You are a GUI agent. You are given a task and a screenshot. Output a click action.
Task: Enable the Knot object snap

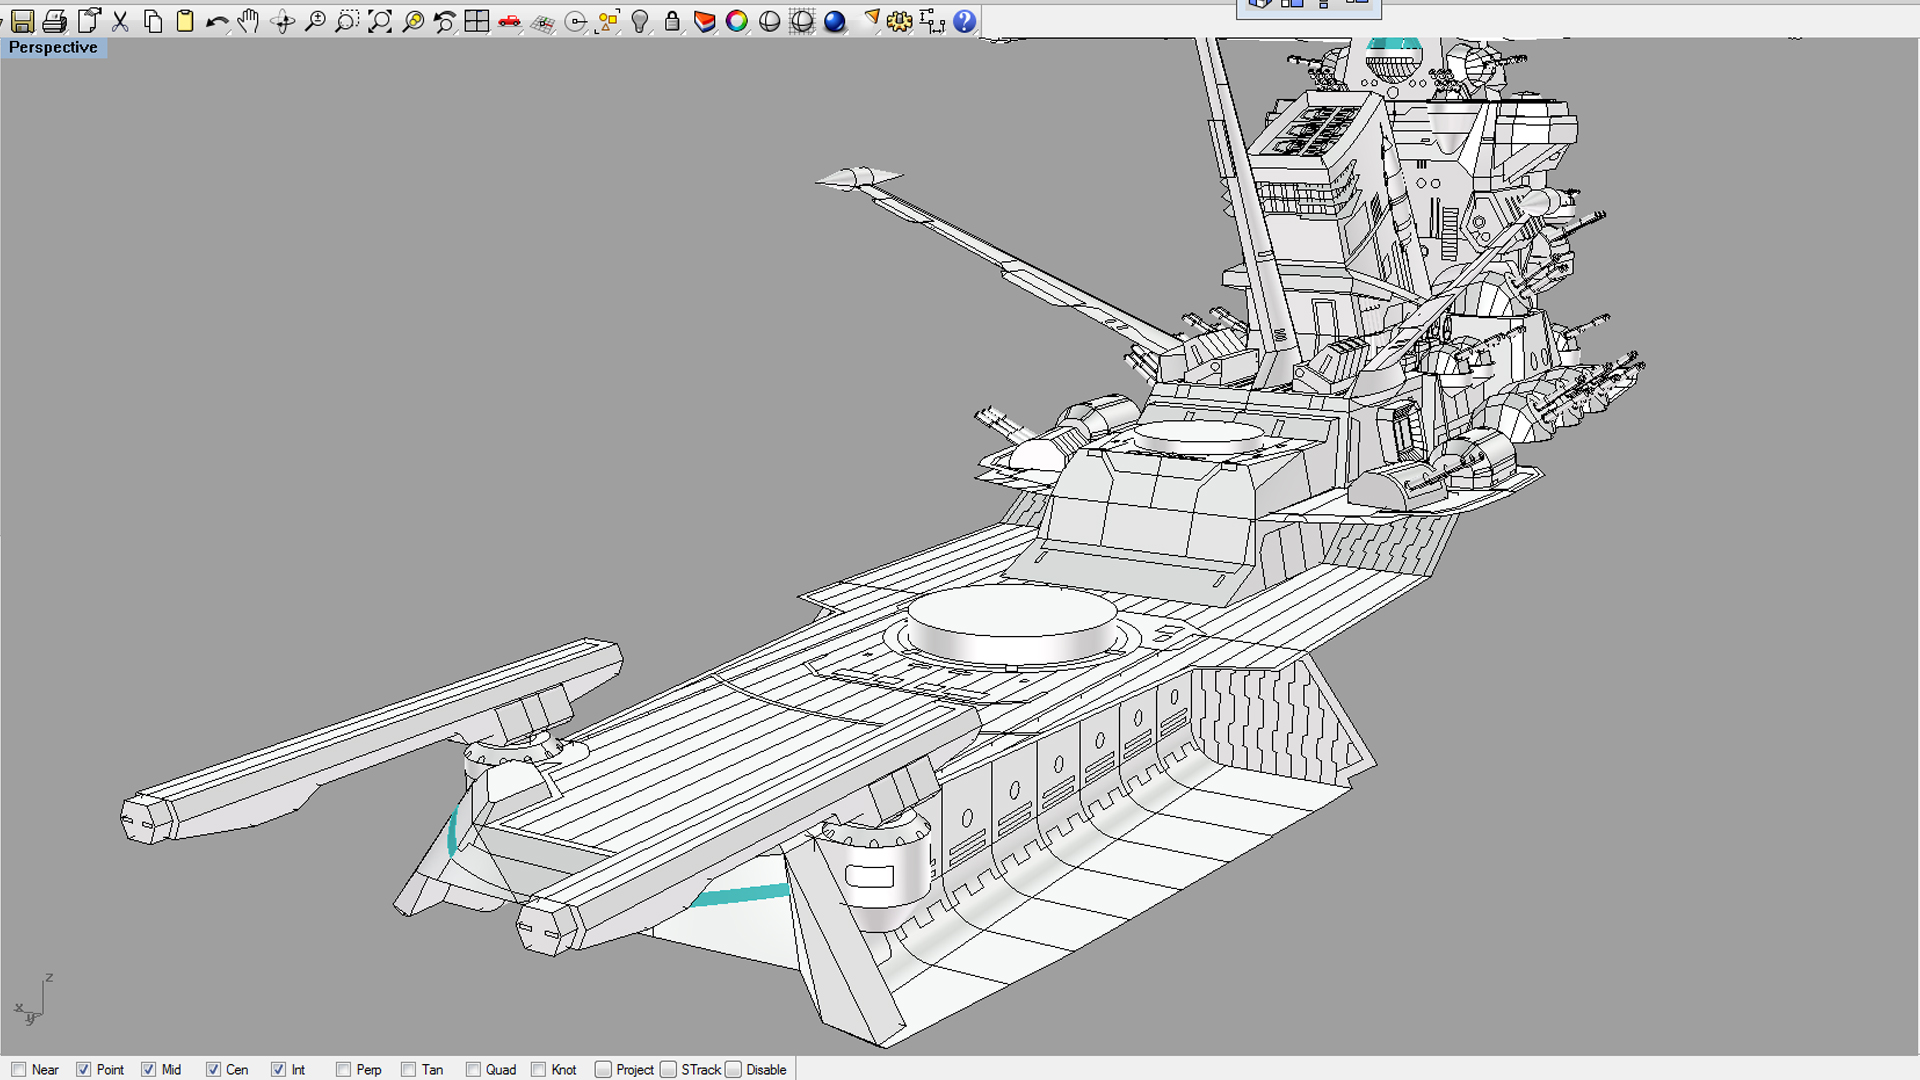pyautogui.click(x=539, y=1070)
